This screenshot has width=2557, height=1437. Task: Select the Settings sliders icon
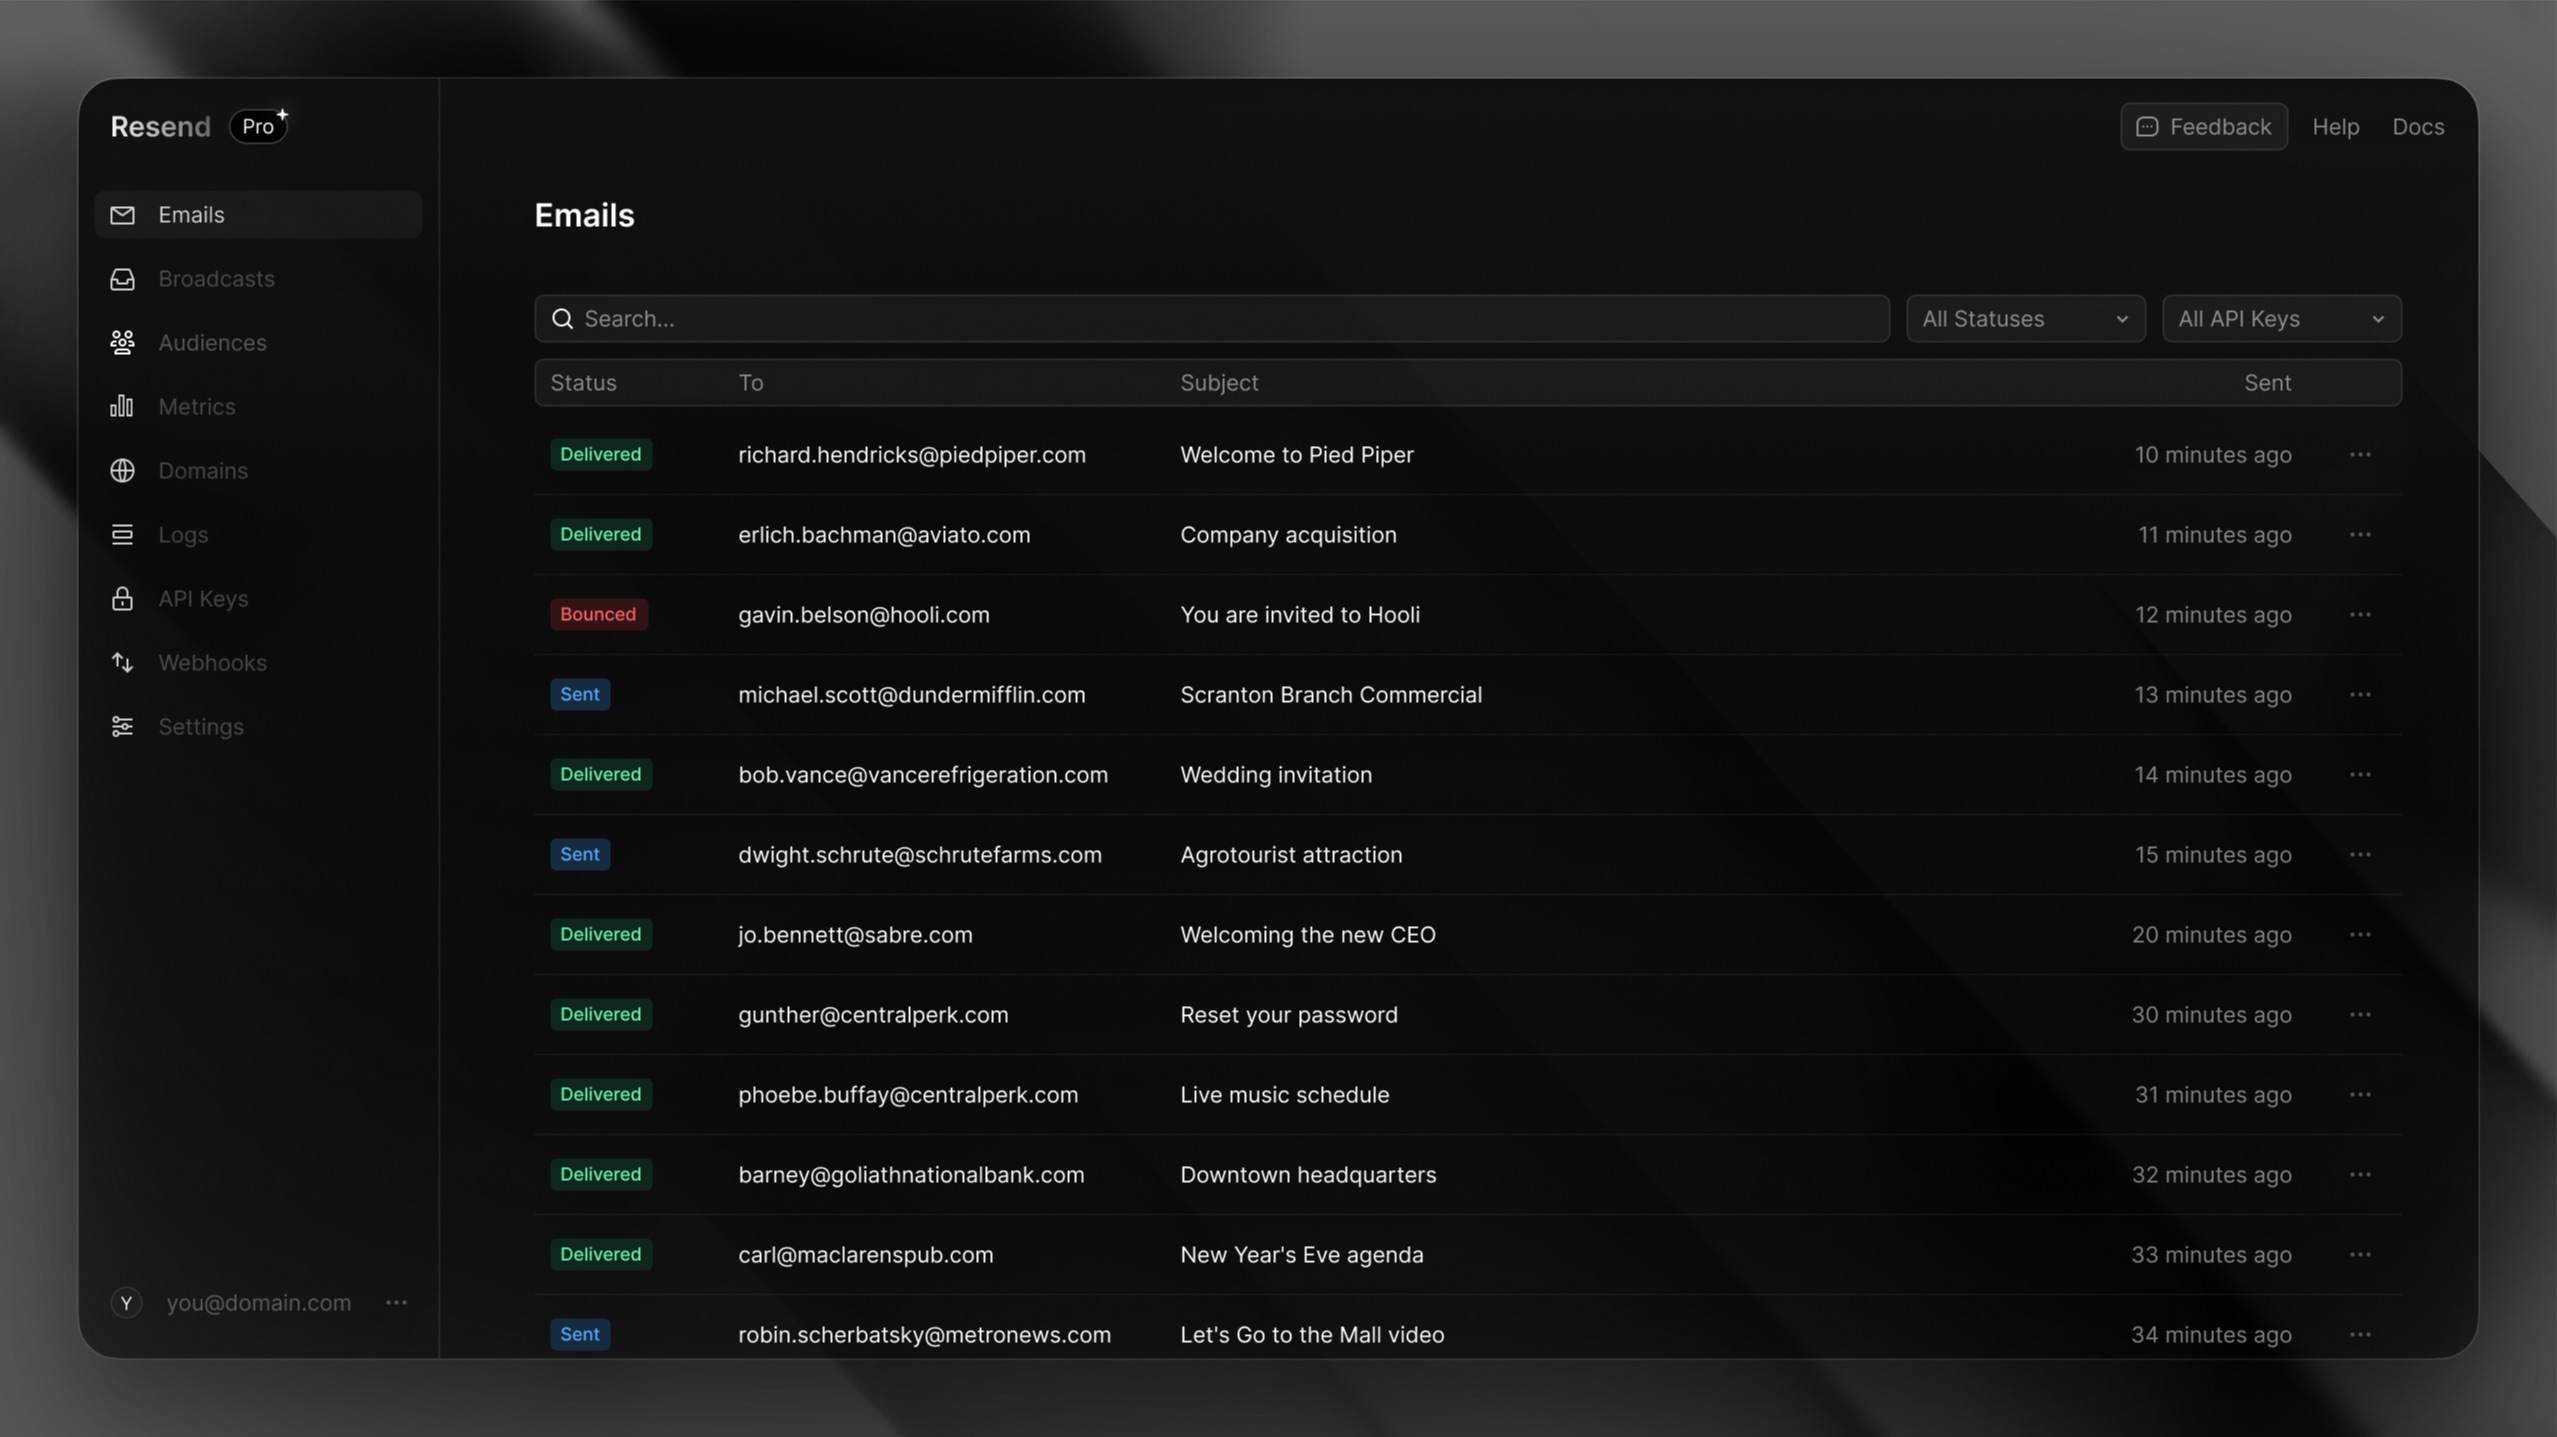tap(121, 726)
